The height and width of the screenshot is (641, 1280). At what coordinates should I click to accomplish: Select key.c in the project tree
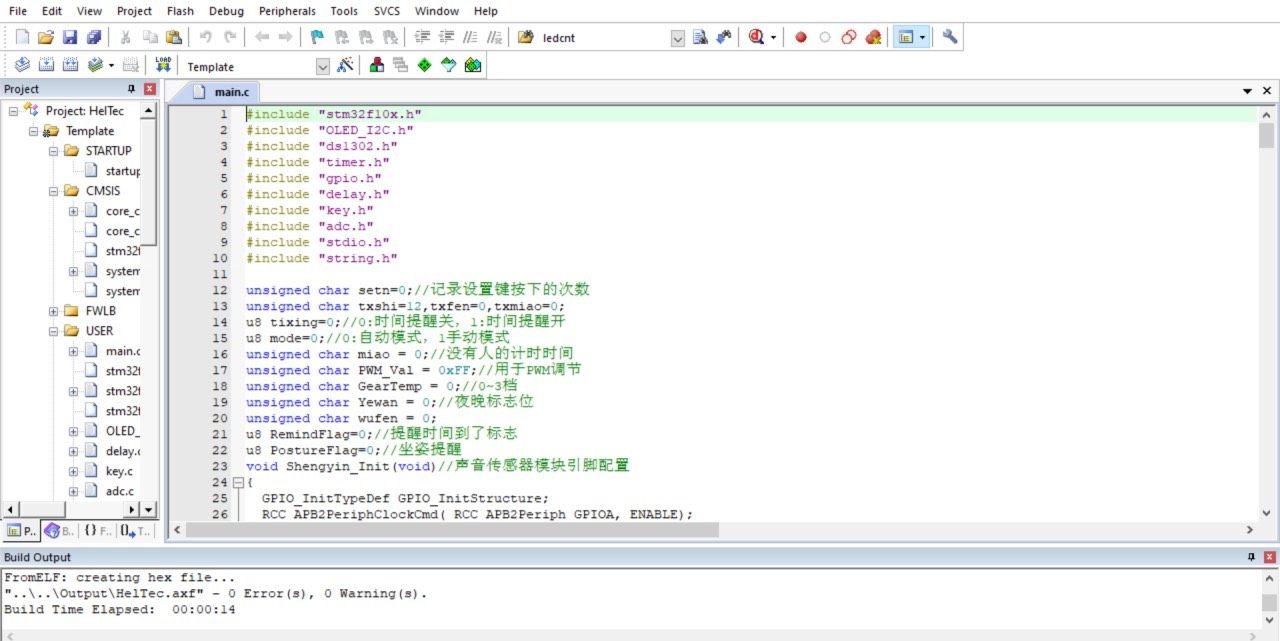(119, 471)
